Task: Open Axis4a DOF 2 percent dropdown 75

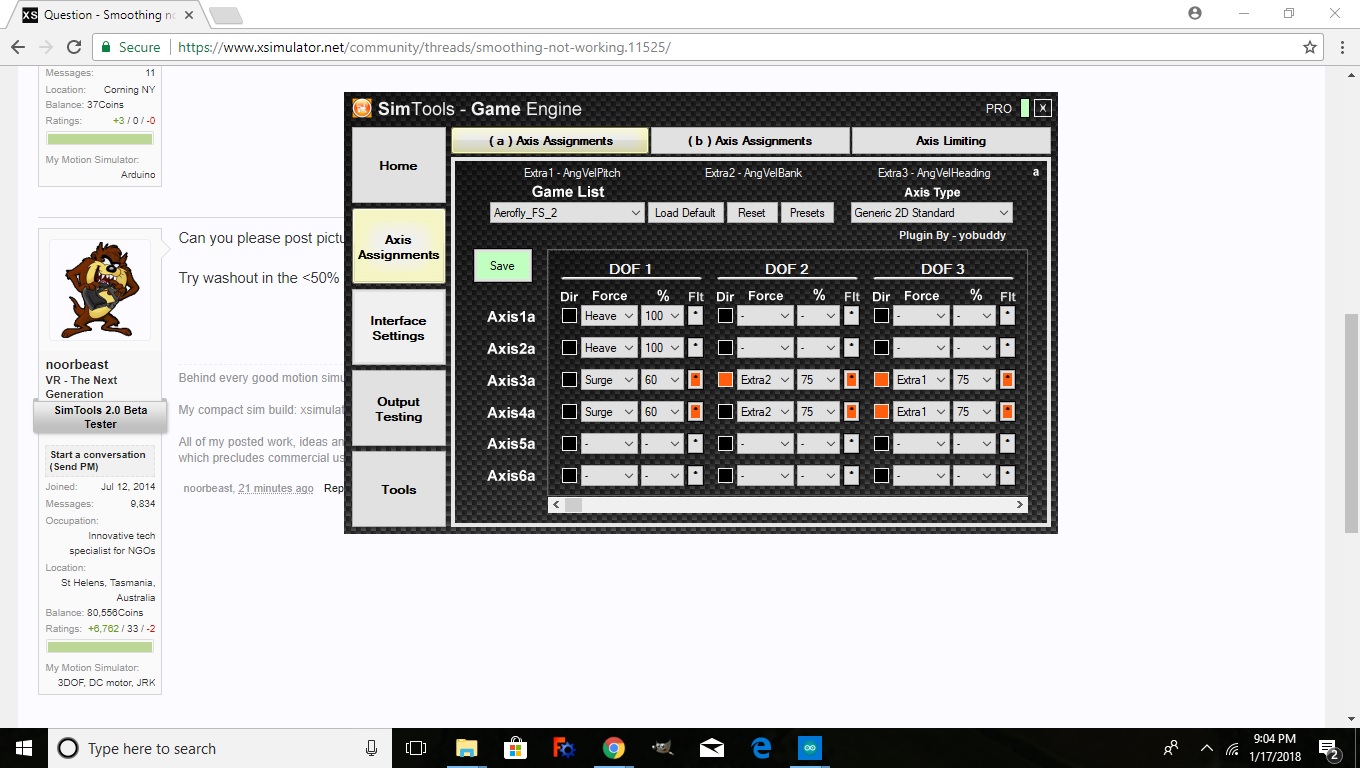Action: (x=818, y=412)
